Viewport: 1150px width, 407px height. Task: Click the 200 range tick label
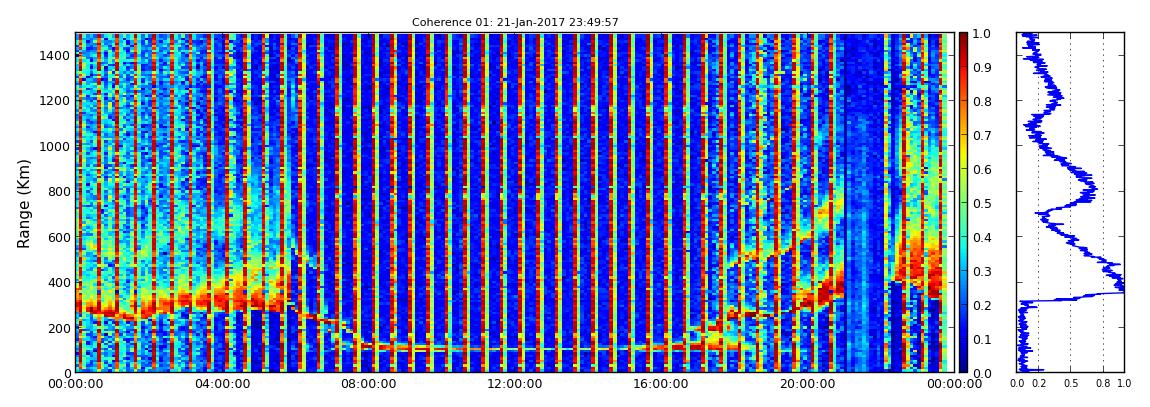tap(59, 328)
